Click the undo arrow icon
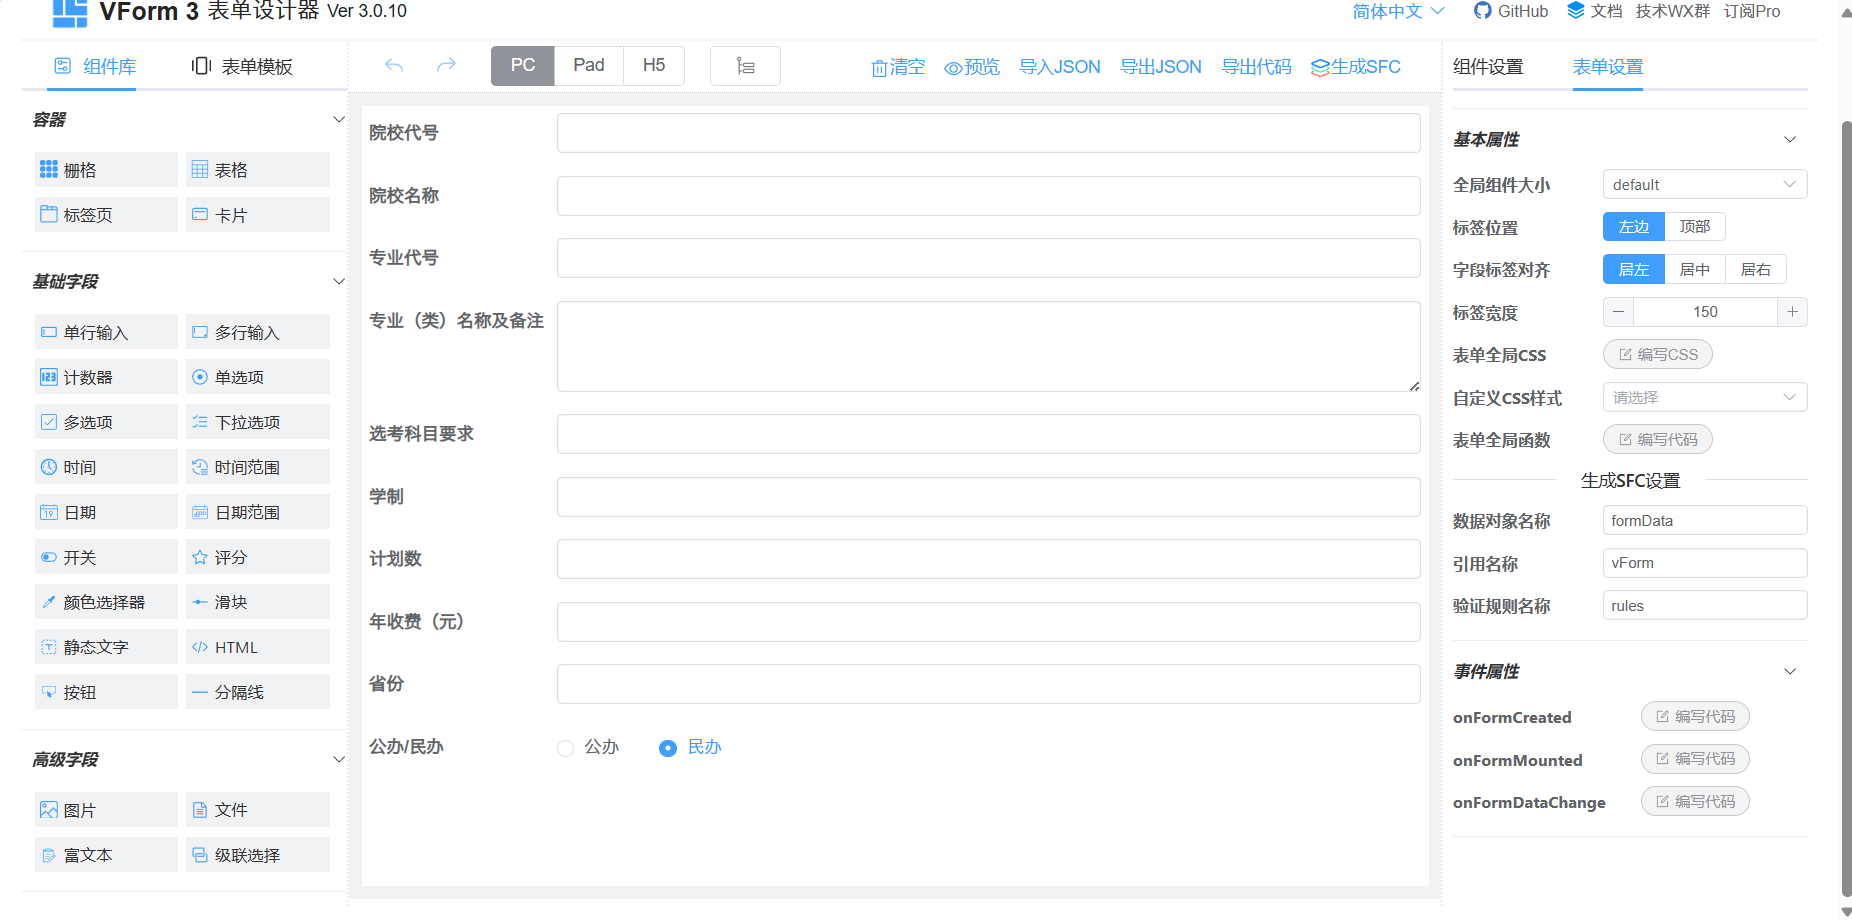This screenshot has height=920, width=1852. [394, 66]
